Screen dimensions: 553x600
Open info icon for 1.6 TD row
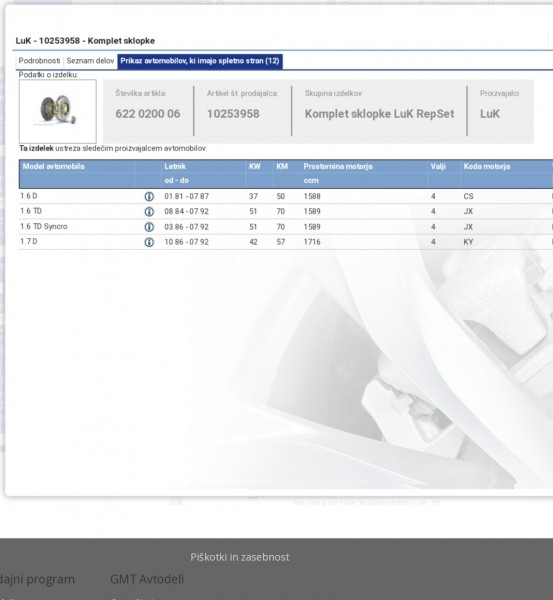149,212
